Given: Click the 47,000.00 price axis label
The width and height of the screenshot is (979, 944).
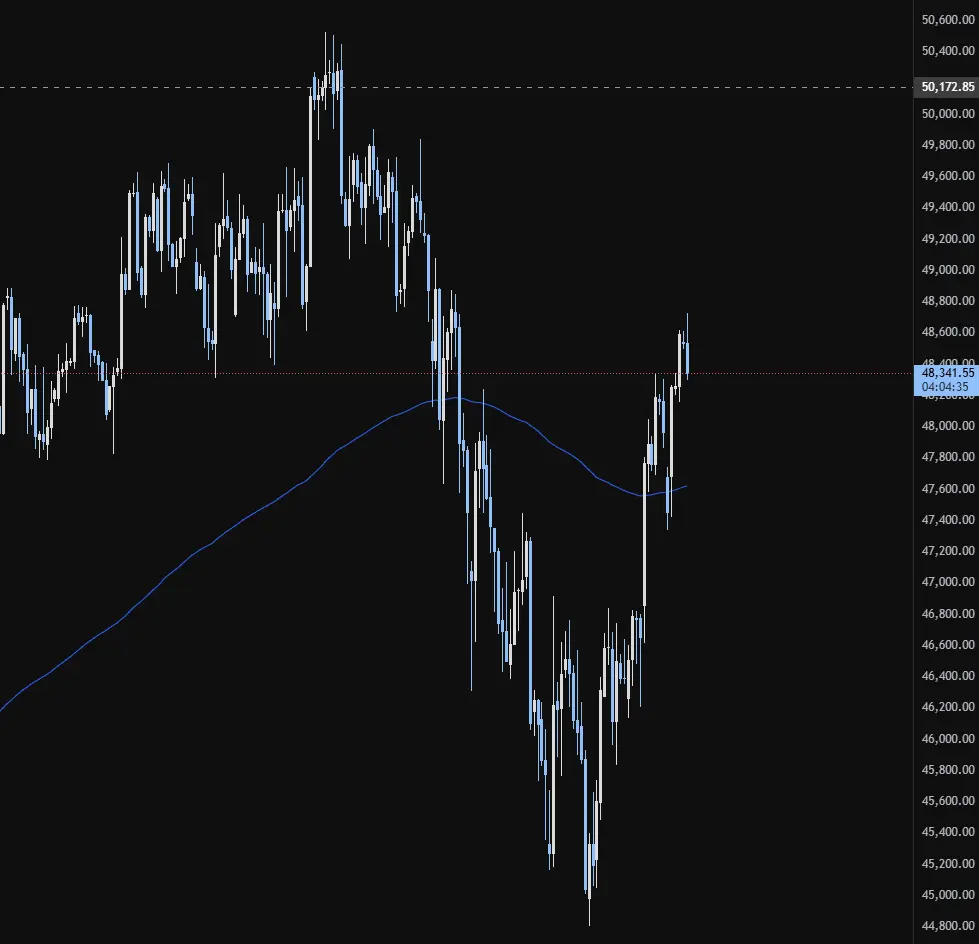Looking at the screenshot, I should tap(947, 582).
